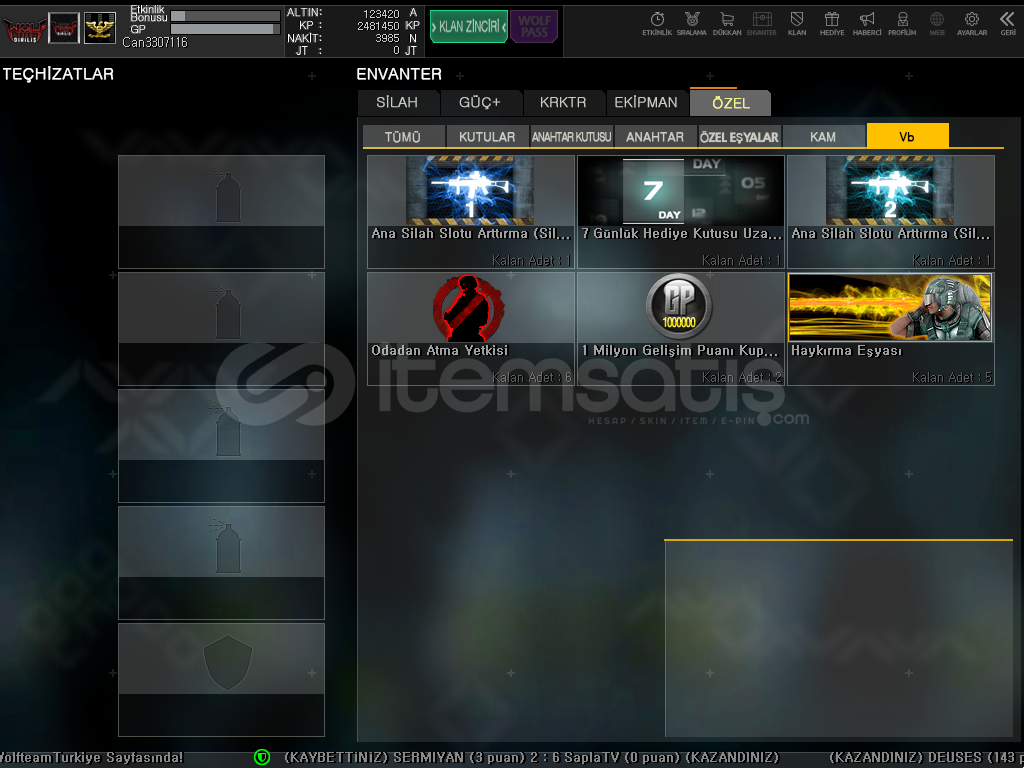The image size is (1024, 768).
Task: Select the Haykırma Eşyası item
Action: [891, 328]
